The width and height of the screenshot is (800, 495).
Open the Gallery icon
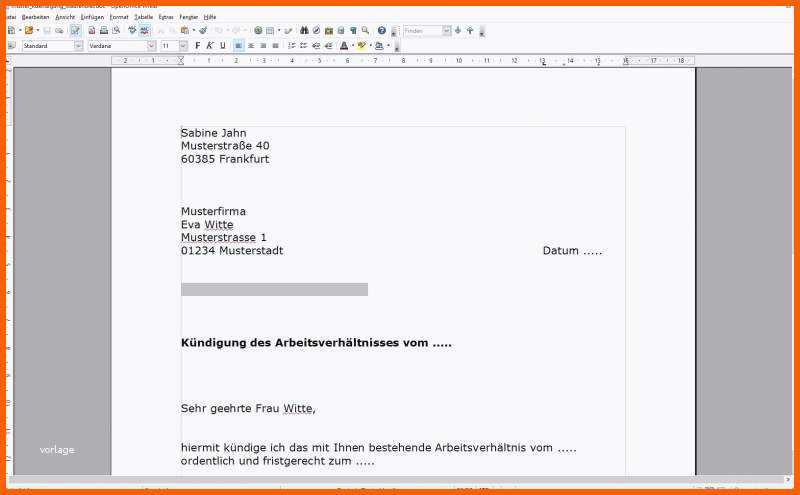(329, 31)
